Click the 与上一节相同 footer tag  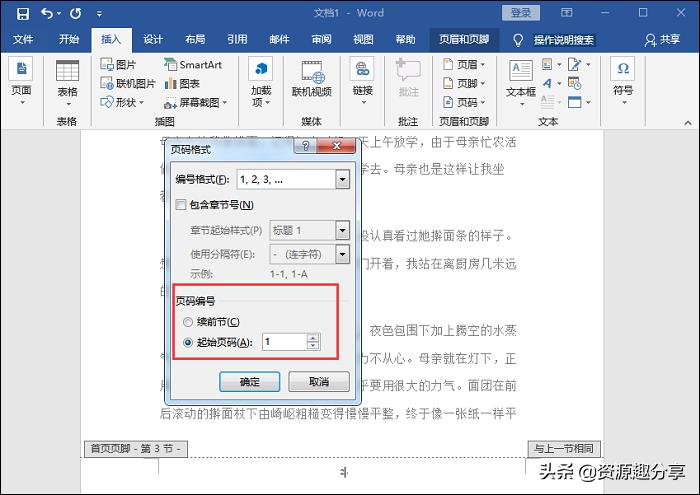coord(564,449)
